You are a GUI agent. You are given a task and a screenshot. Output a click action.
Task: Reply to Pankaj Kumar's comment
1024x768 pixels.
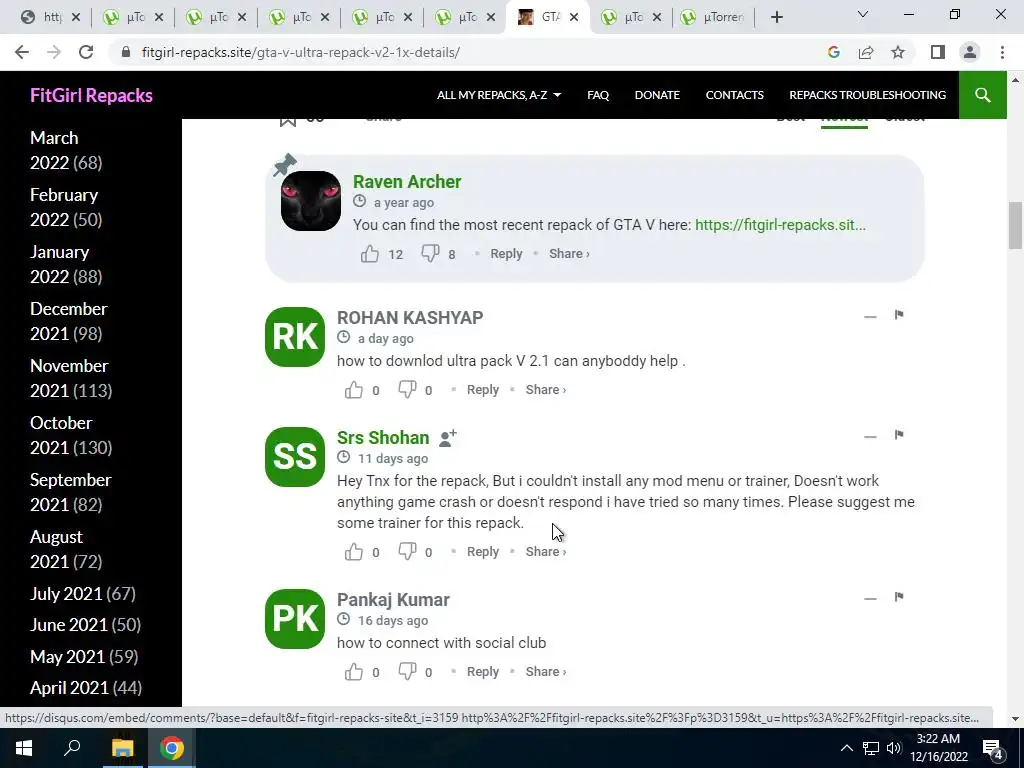click(483, 672)
